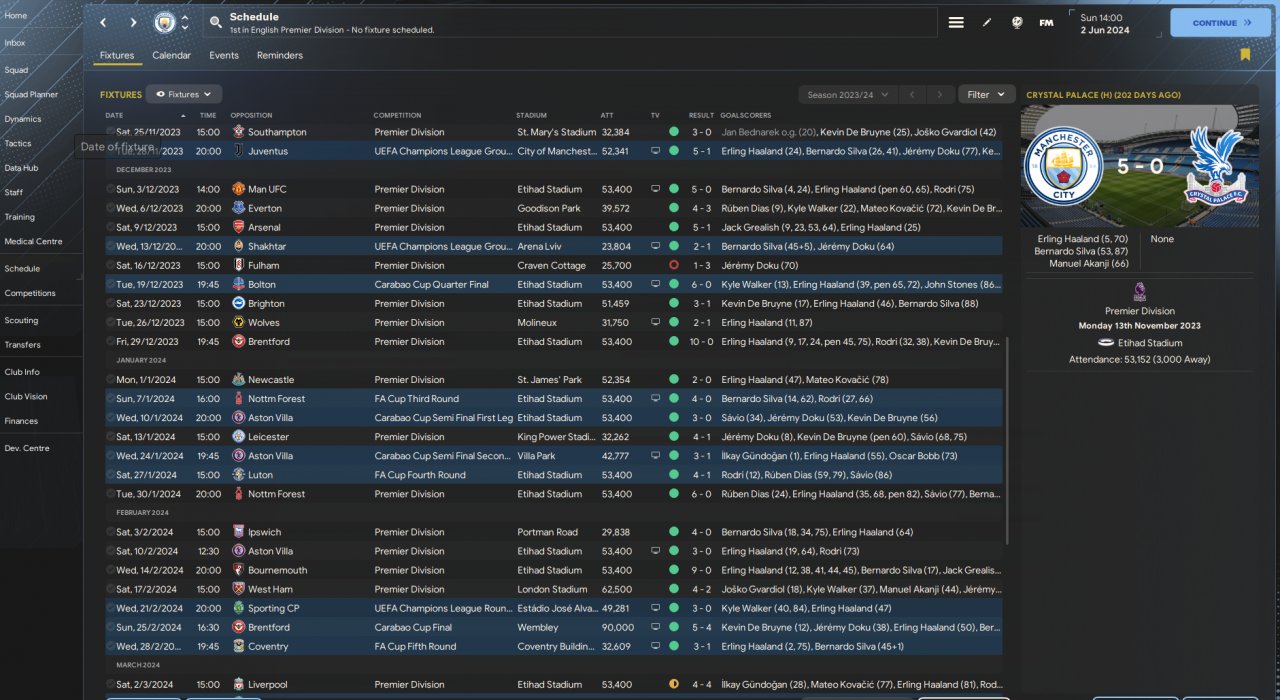
Task: Open the Manchester City club badge menu
Action: pyautogui.click(x=164, y=22)
